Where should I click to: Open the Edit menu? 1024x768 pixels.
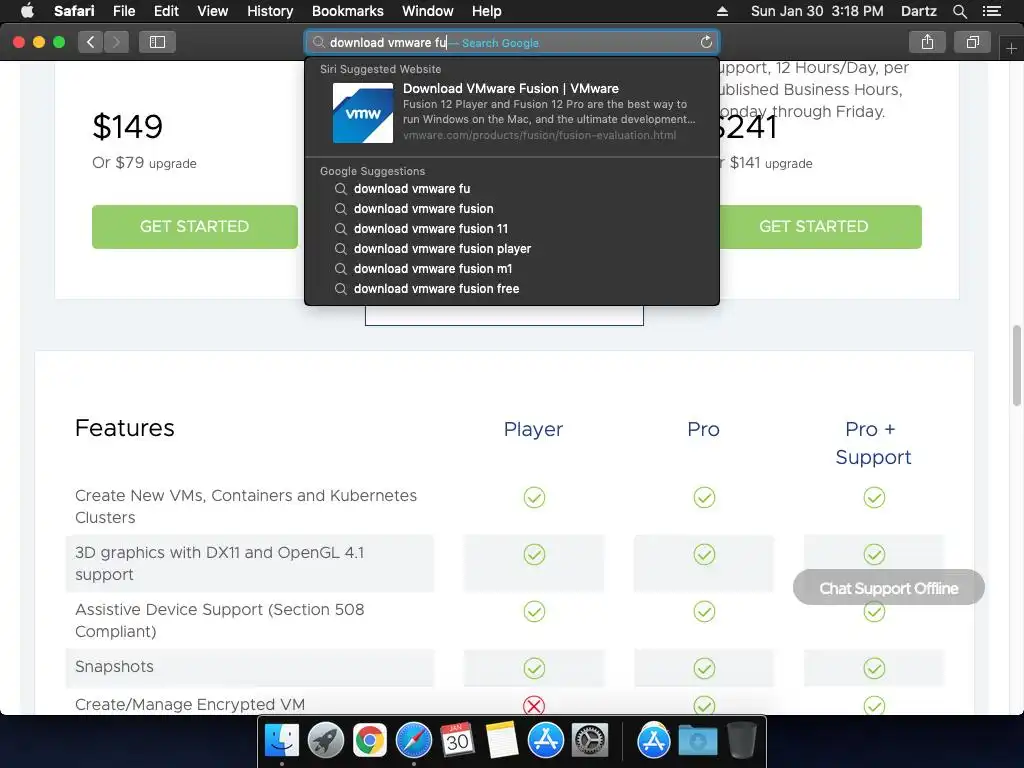(x=166, y=11)
